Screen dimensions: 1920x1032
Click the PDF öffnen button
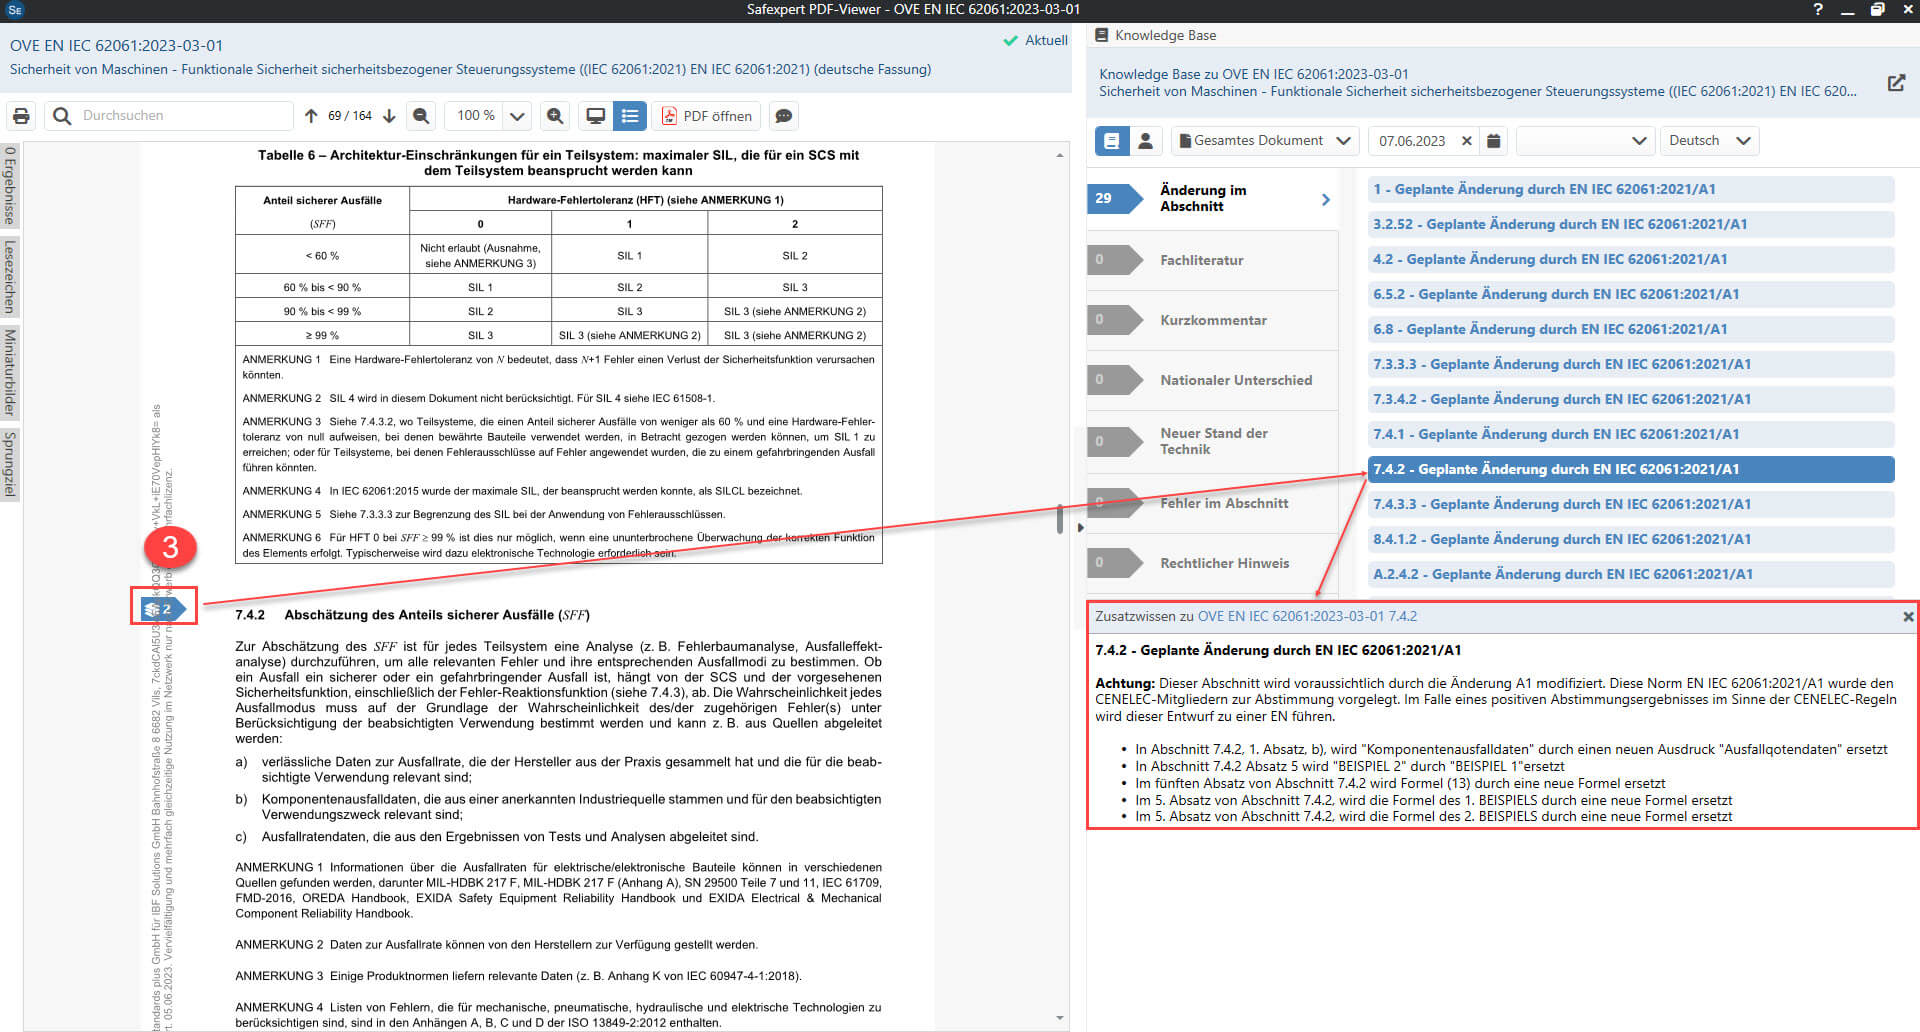pyautogui.click(x=706, y=116)
